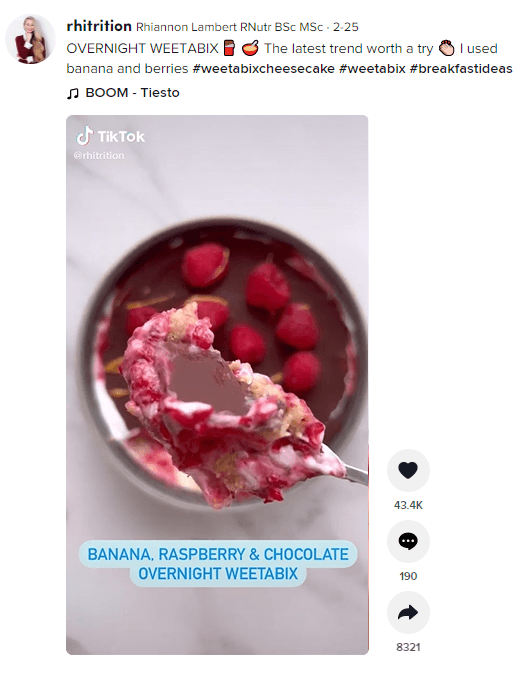
Task: Share the video using the arrow icon
Action: [408, 612]
